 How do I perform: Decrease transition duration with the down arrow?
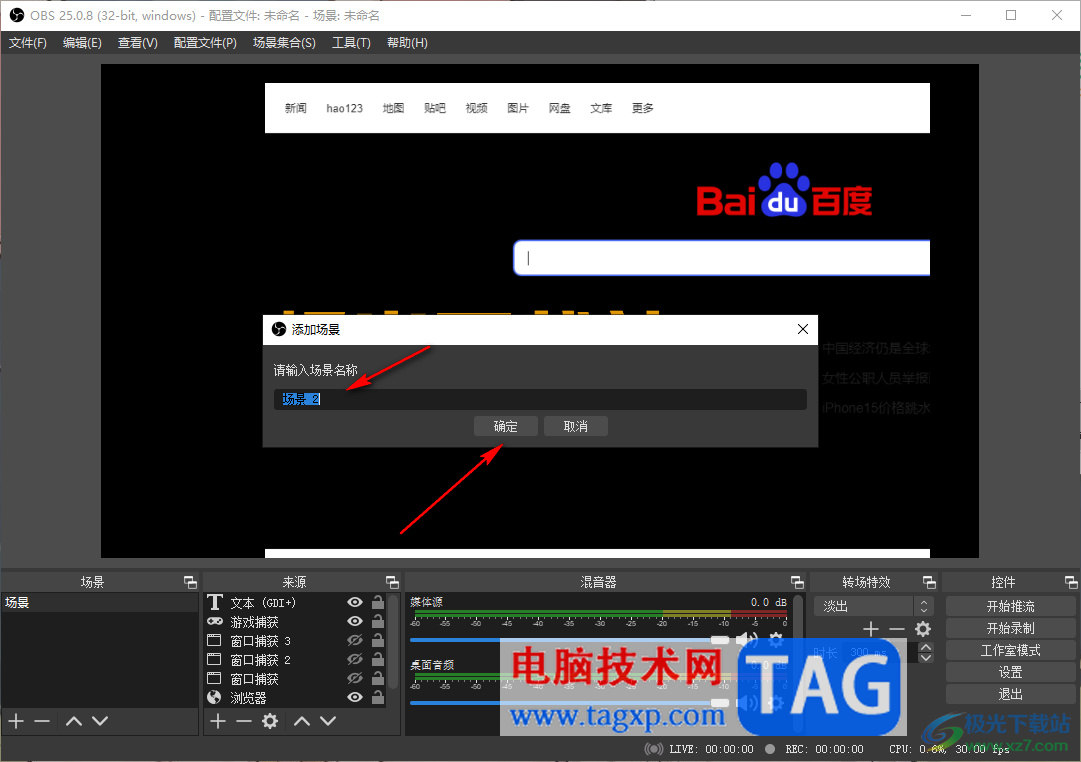pos(926,658)
